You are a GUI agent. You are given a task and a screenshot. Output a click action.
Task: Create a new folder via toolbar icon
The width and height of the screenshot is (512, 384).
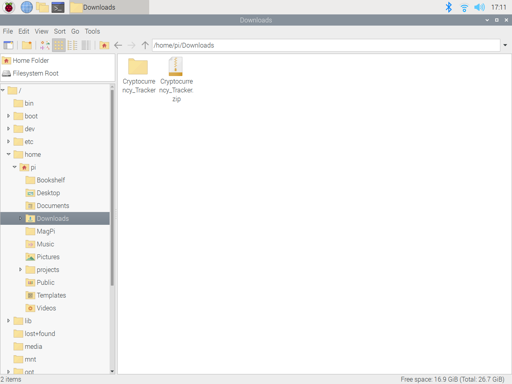27,45
